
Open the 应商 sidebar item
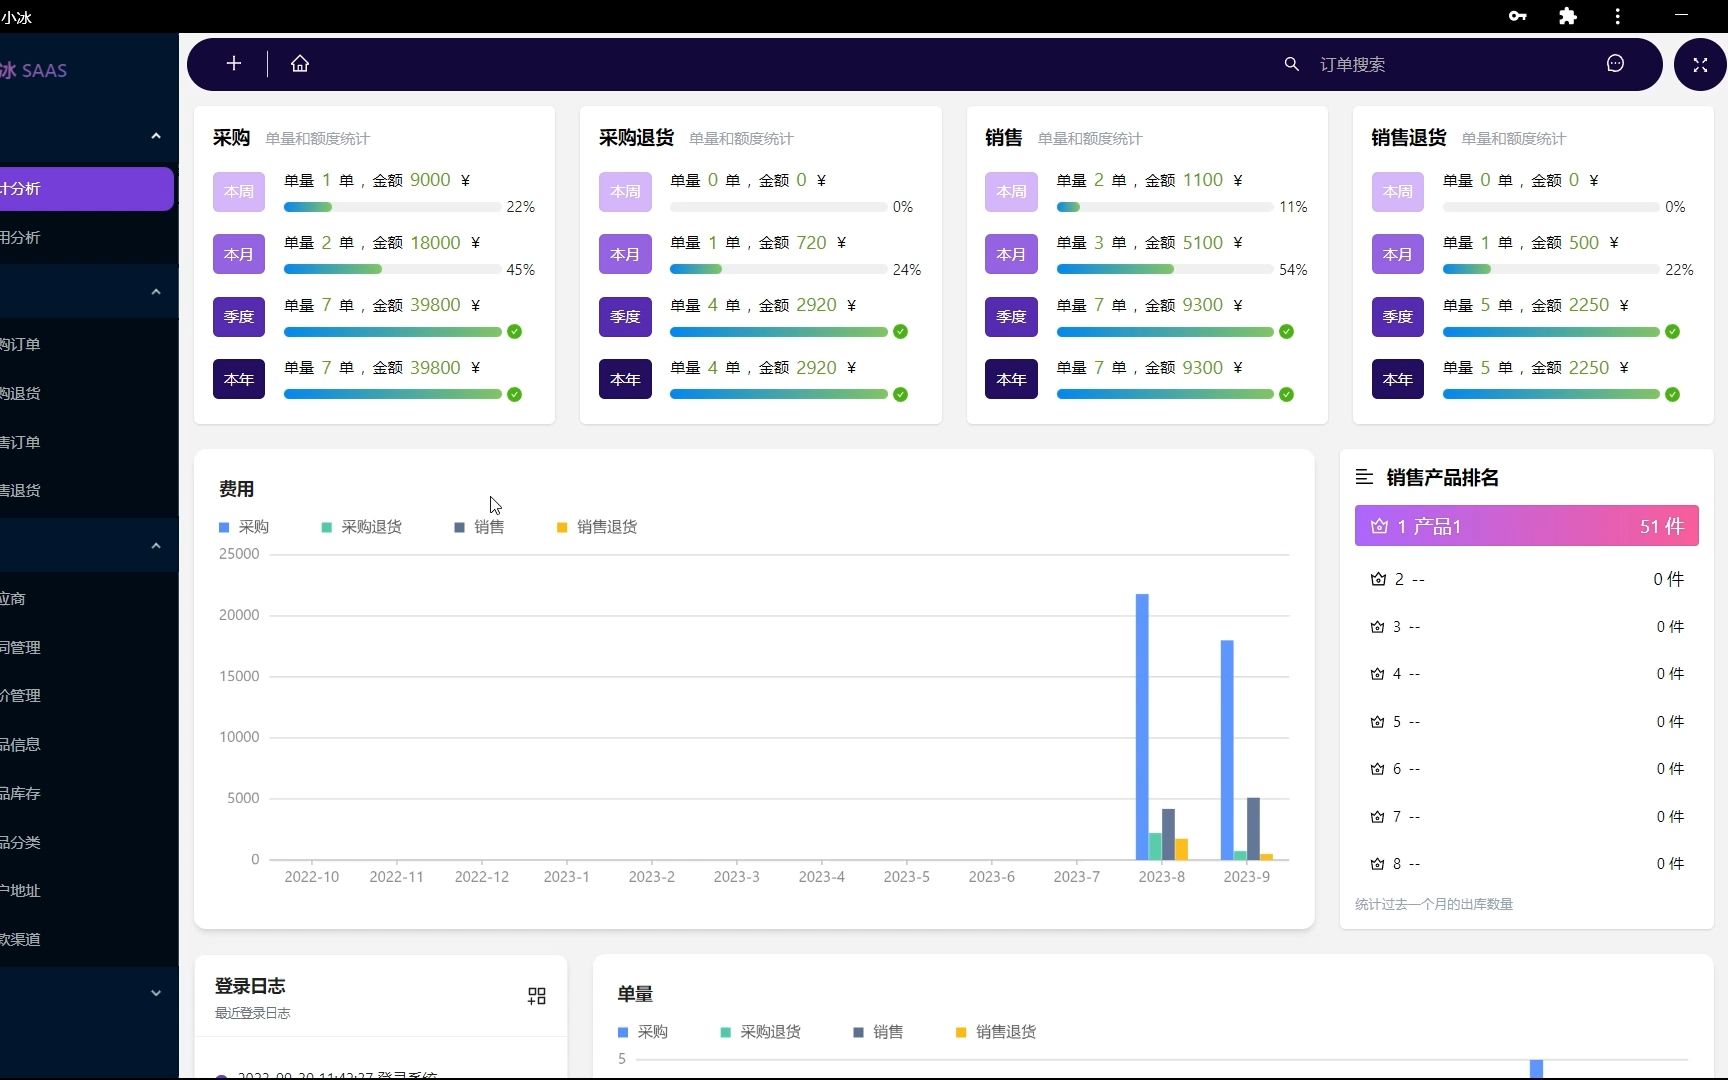coord(89,599)
